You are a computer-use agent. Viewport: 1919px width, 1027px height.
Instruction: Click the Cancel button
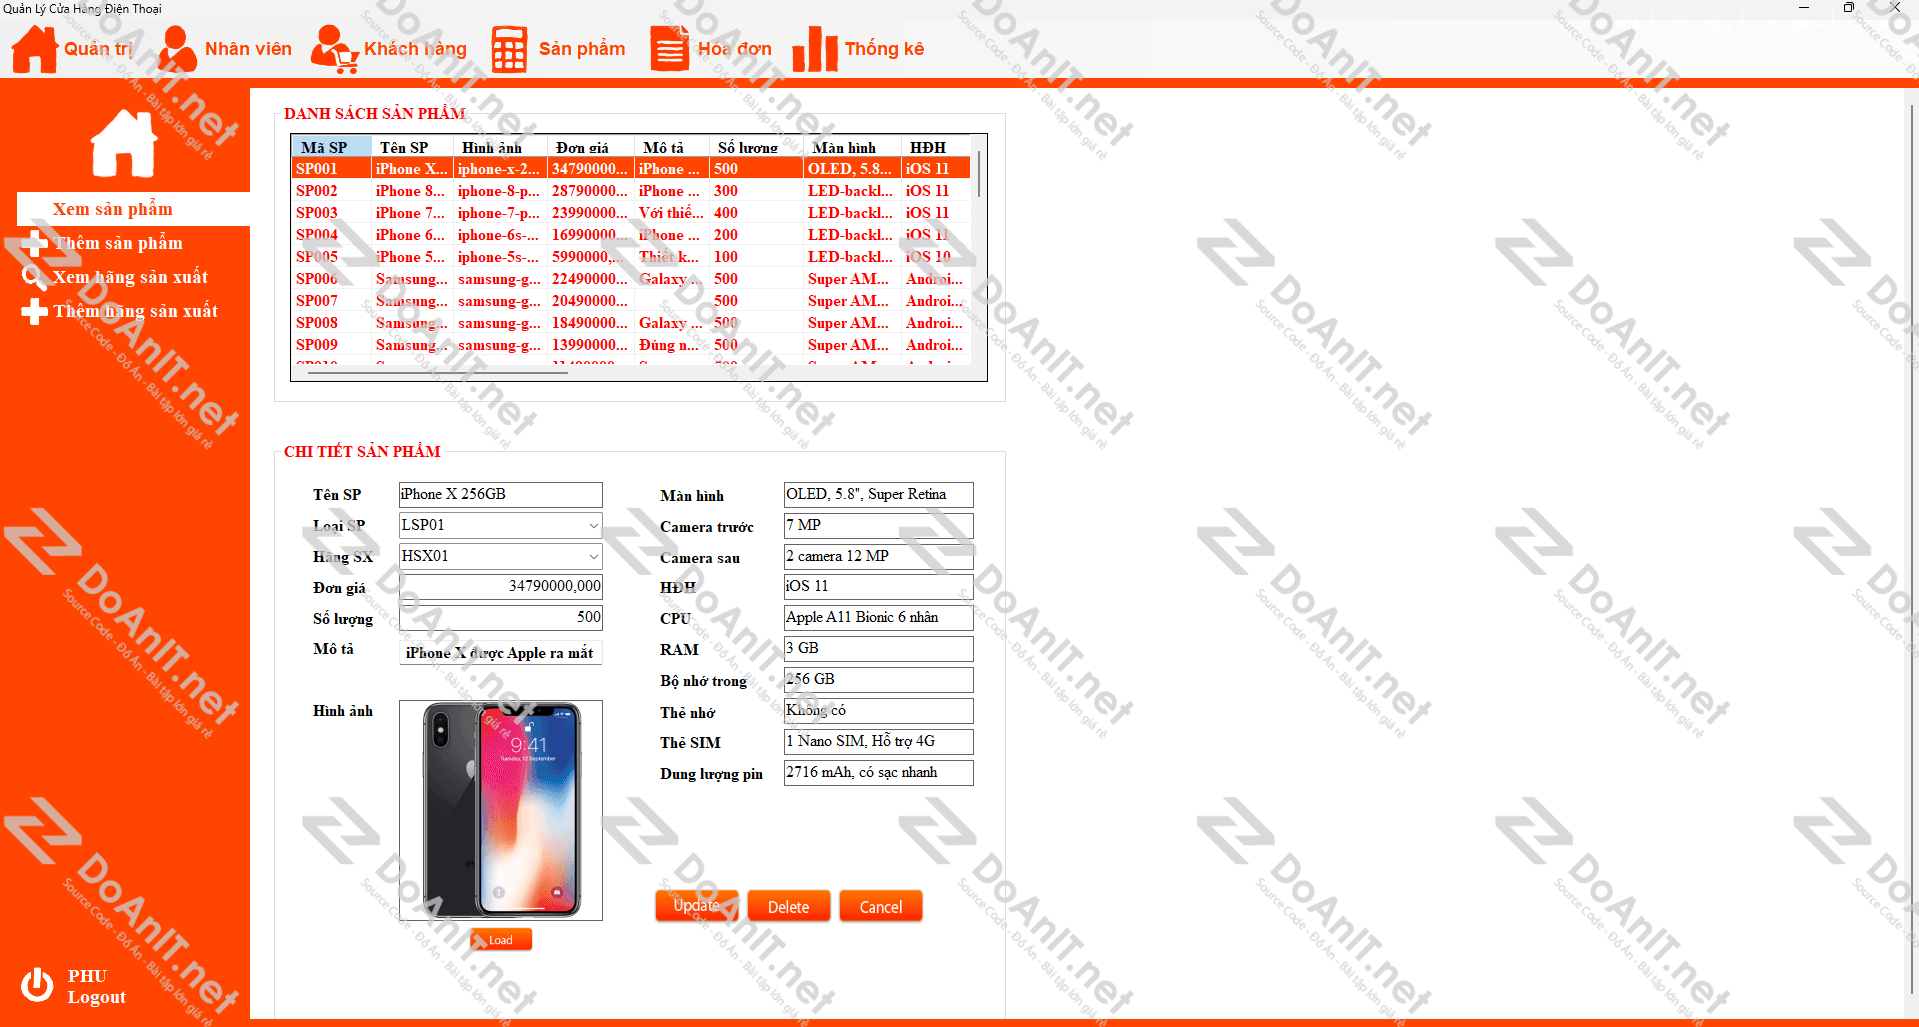coord(881,906)
